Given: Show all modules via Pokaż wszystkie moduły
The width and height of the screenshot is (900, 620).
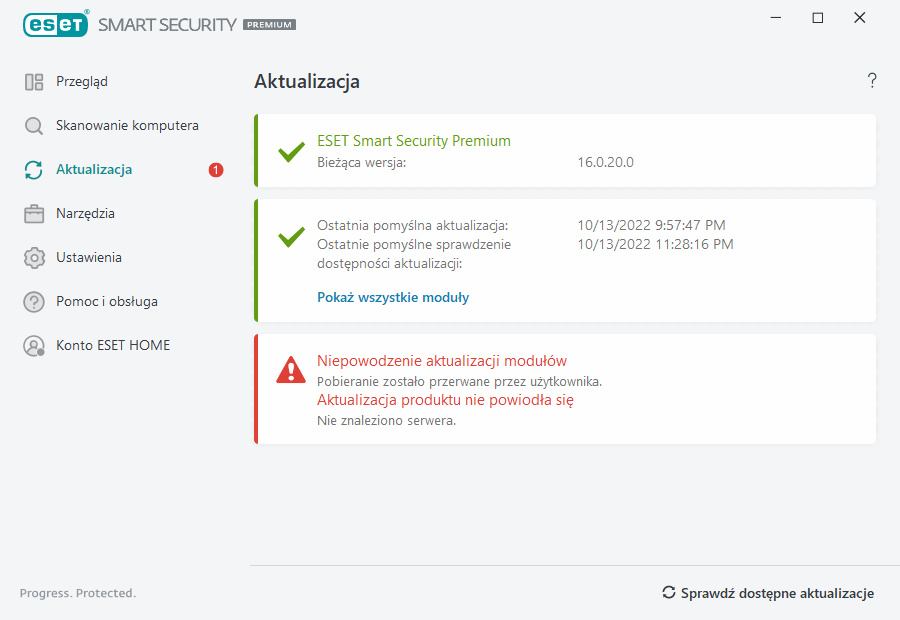Looking at the screenshot, I should (393, 297).
